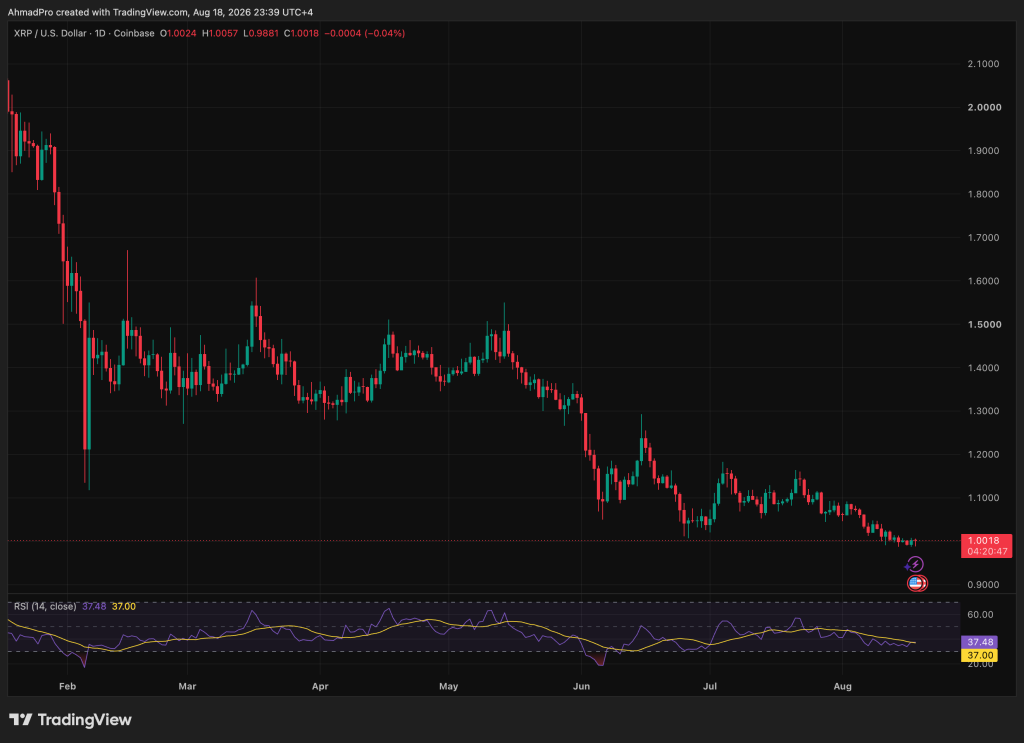Click the '1.1000' price scale label
Screen dimensions: 1024x743
click(983, 498)
